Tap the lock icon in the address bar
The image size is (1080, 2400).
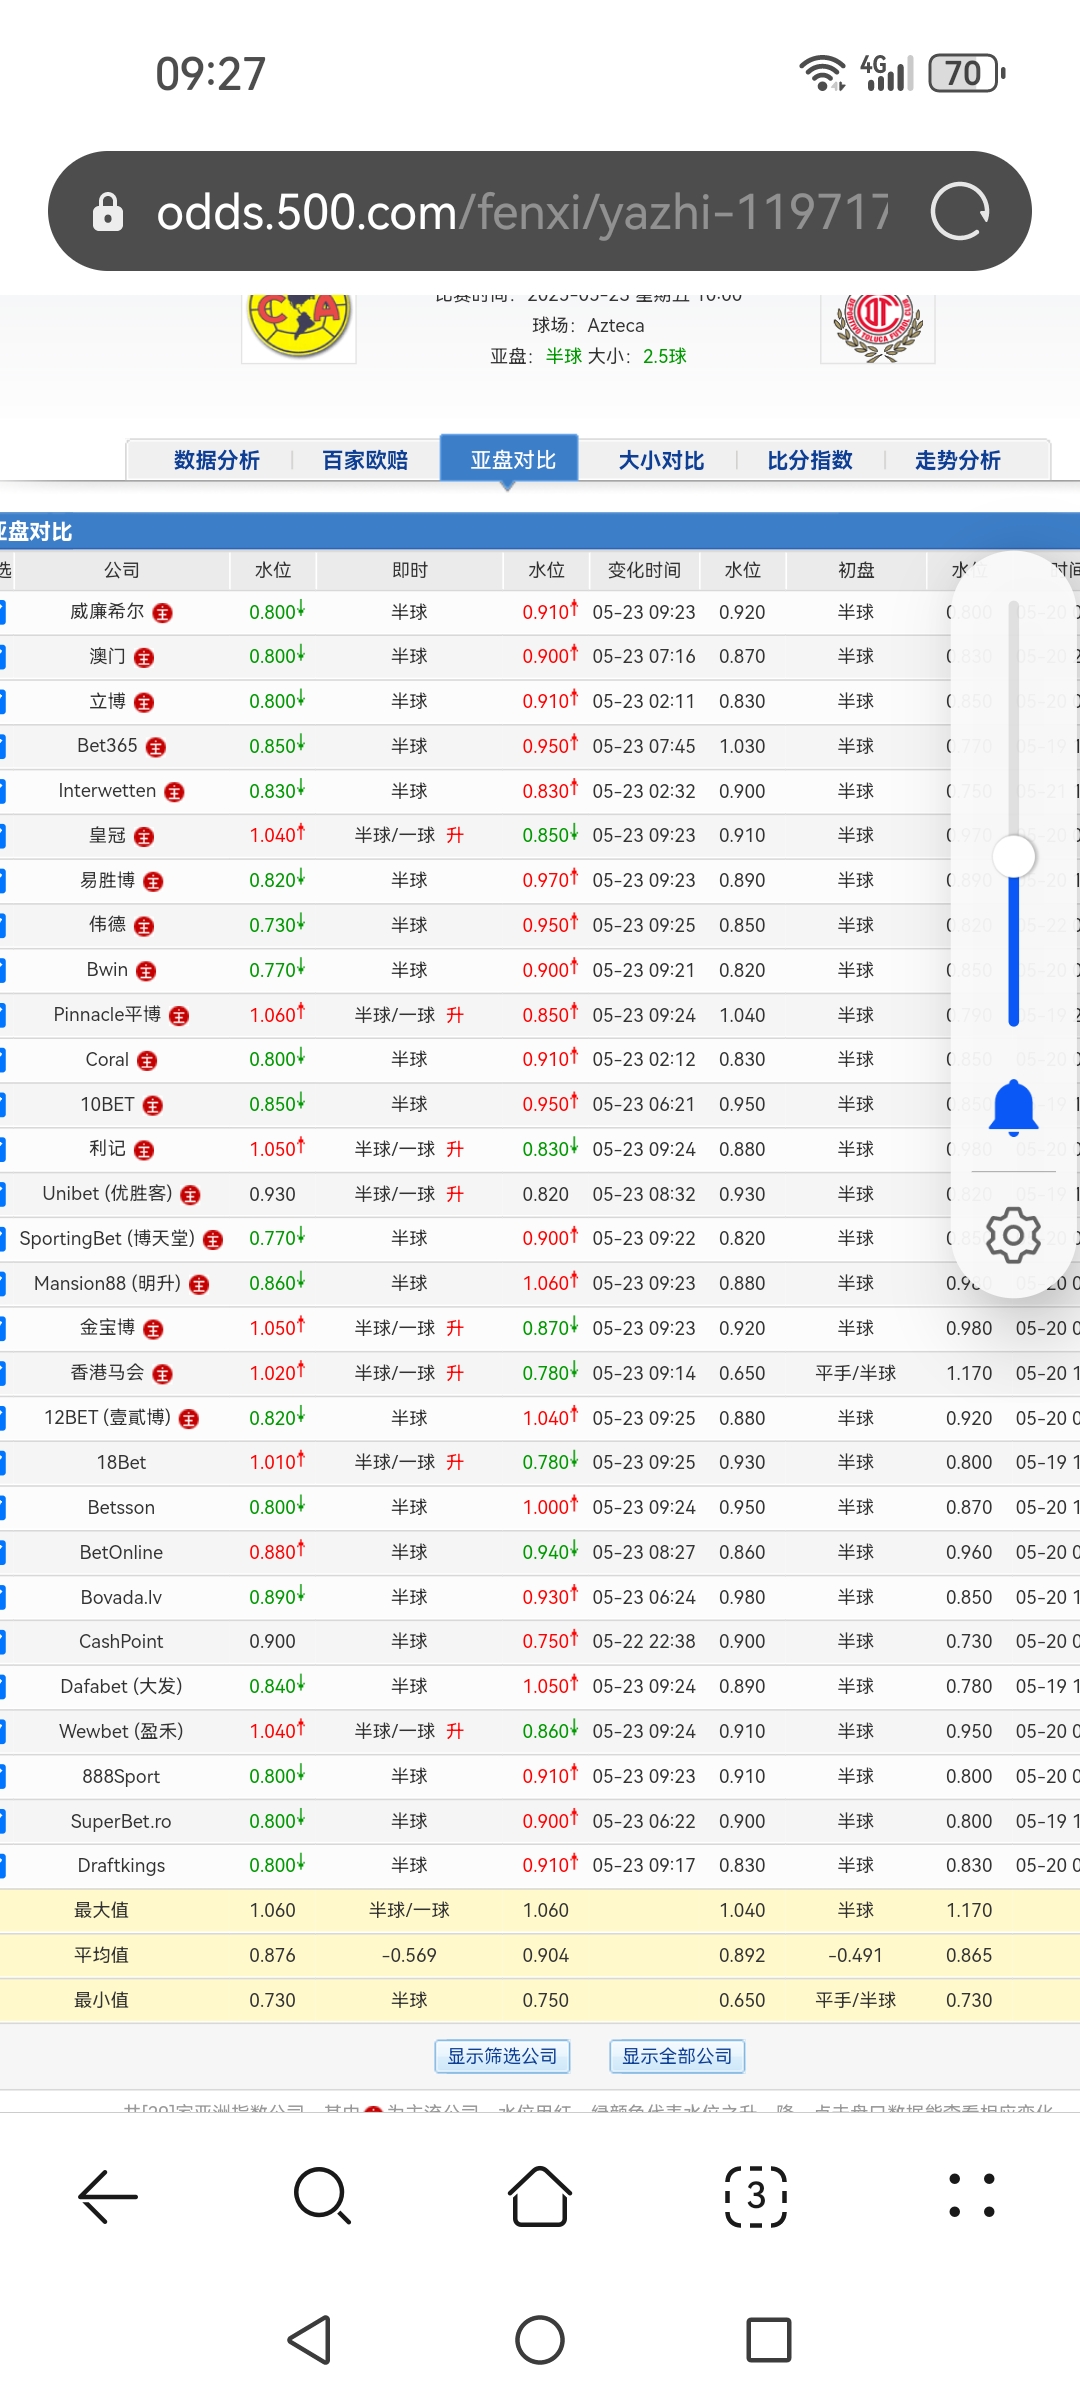(108, 212)
